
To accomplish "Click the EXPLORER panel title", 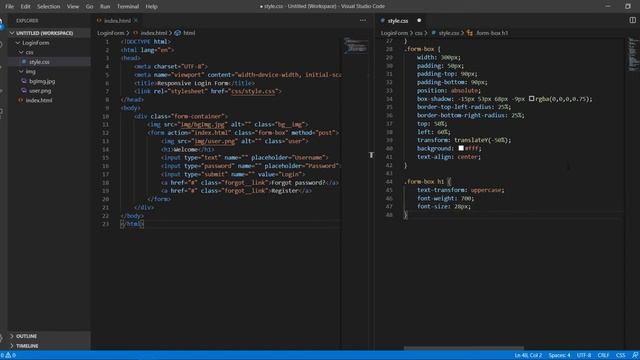I will coord(27,20).
